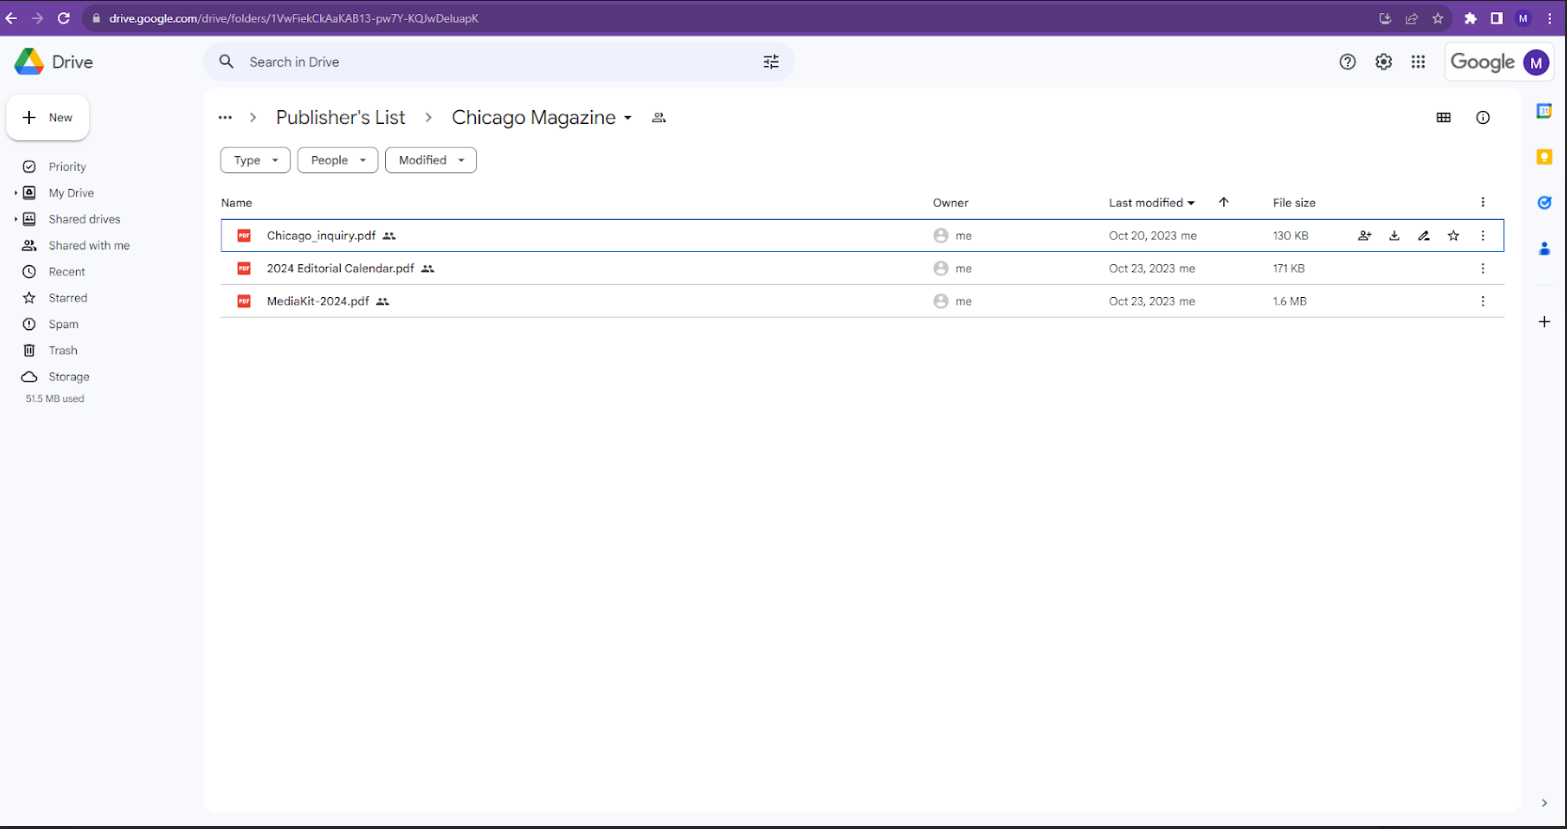The height and width of the screenshot is (829, 1567).
Task: Open Google Calendar side panel
Action: point(1544,111)
